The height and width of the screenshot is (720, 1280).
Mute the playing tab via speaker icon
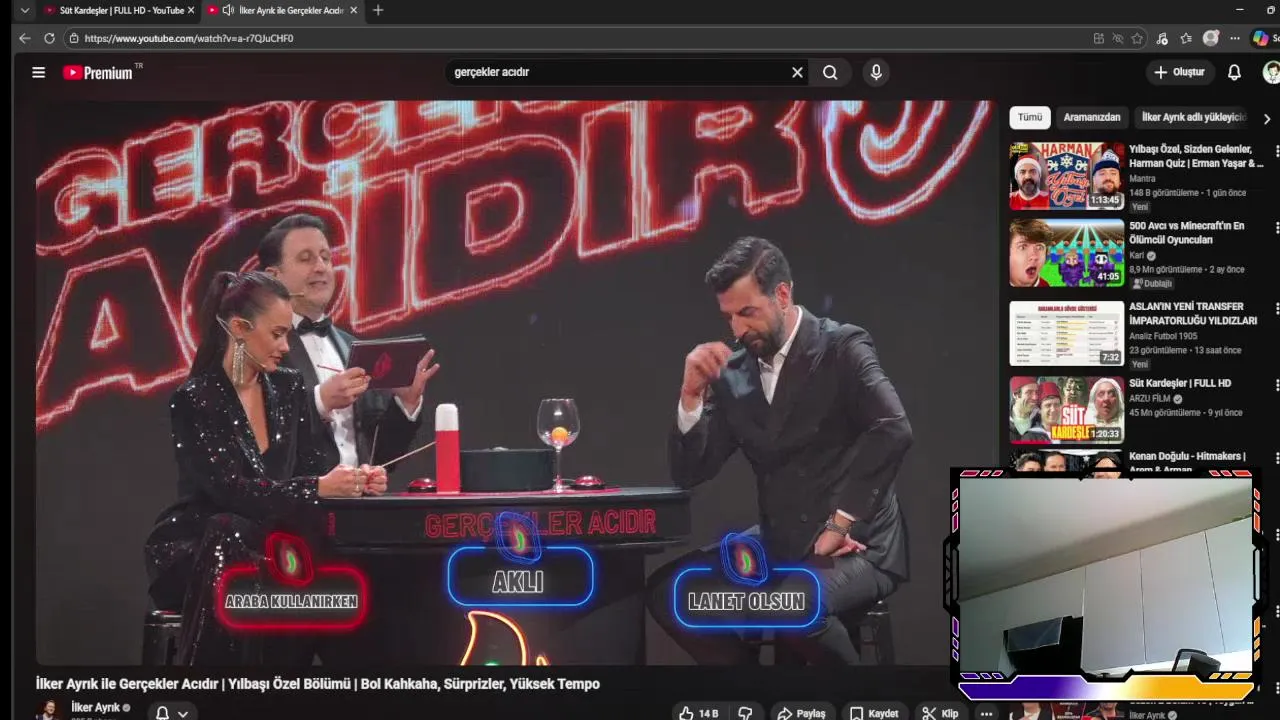(228, 10)
